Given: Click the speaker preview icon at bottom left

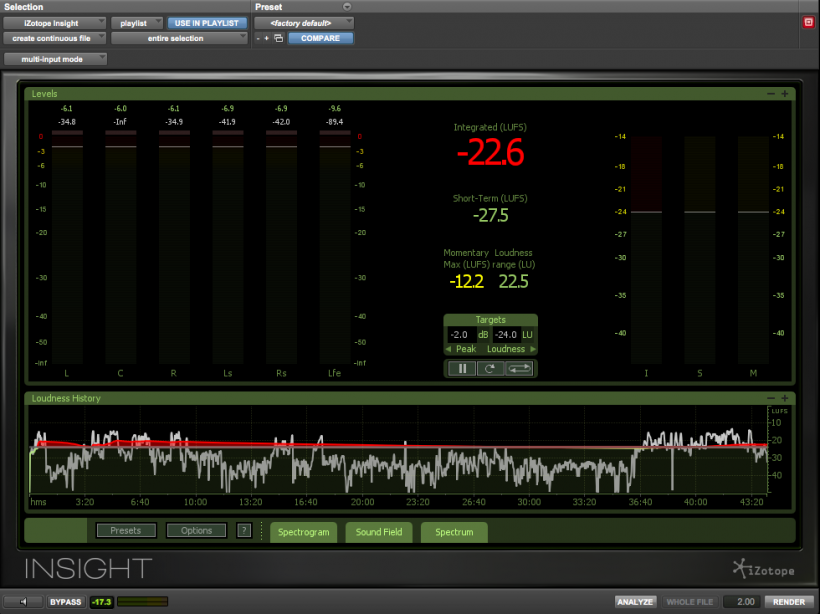Looking at the screenshot, I should 24,602.
